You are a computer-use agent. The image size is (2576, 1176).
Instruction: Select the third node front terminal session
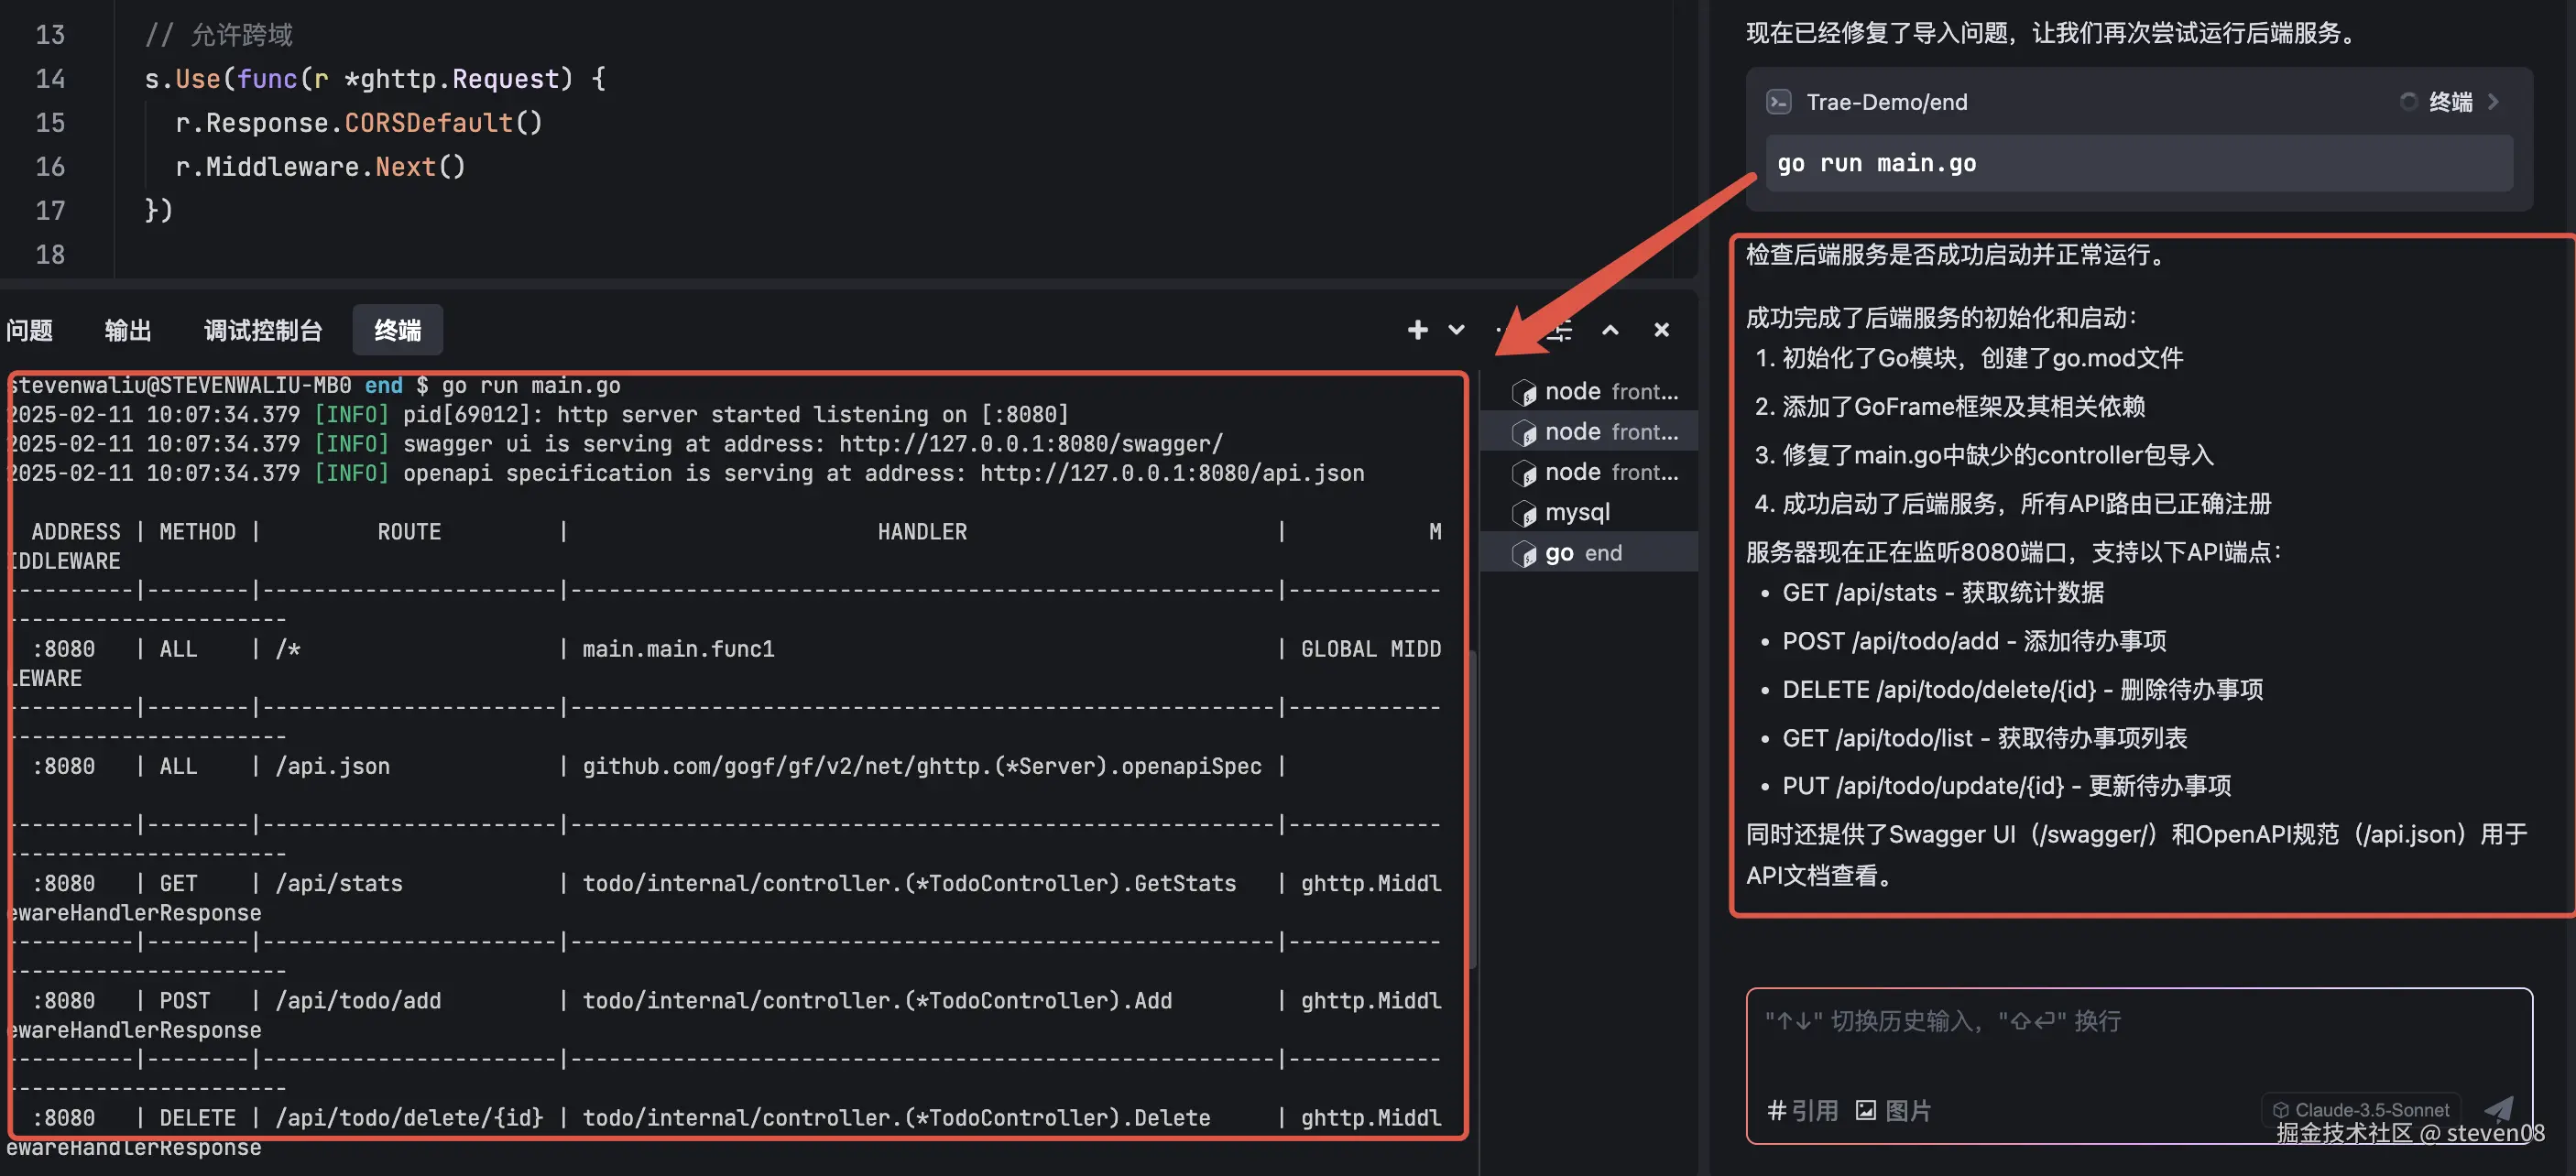tap(1594, 472)
